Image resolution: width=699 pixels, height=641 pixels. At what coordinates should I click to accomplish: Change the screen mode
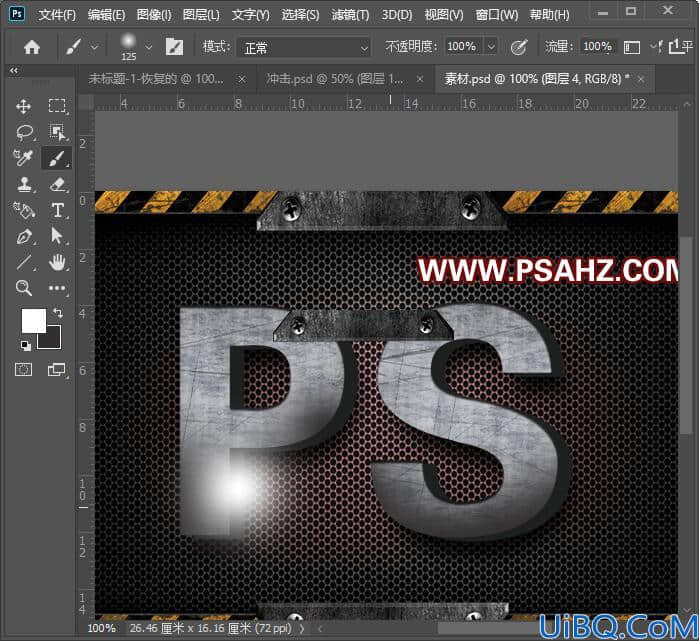(56, 370)
